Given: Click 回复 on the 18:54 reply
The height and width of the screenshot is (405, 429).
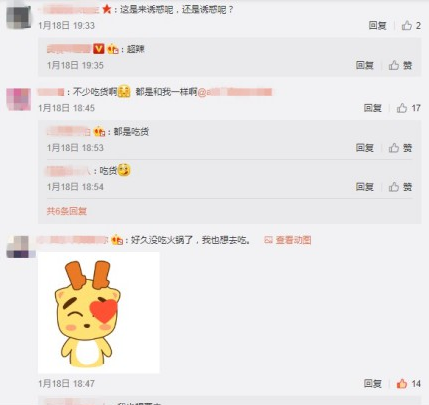Looking at the screenshot, I should tap(364, 187).
